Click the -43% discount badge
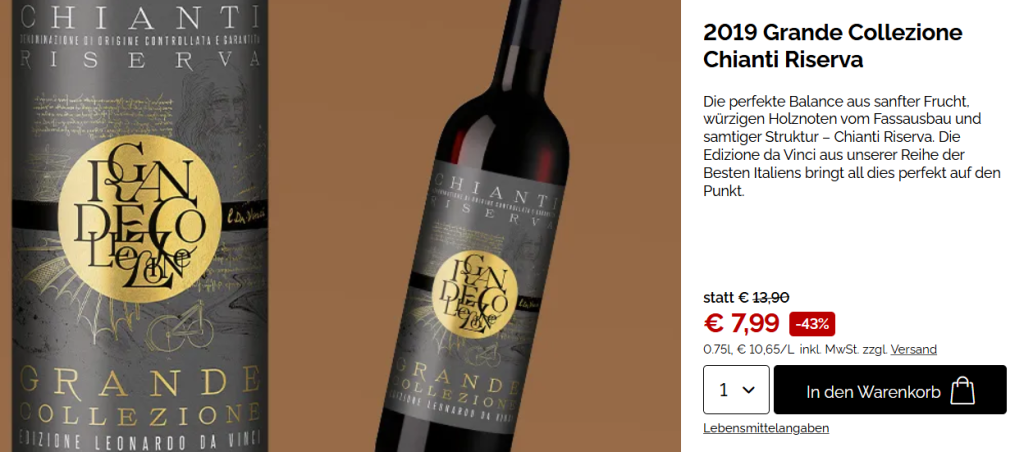 812,324
